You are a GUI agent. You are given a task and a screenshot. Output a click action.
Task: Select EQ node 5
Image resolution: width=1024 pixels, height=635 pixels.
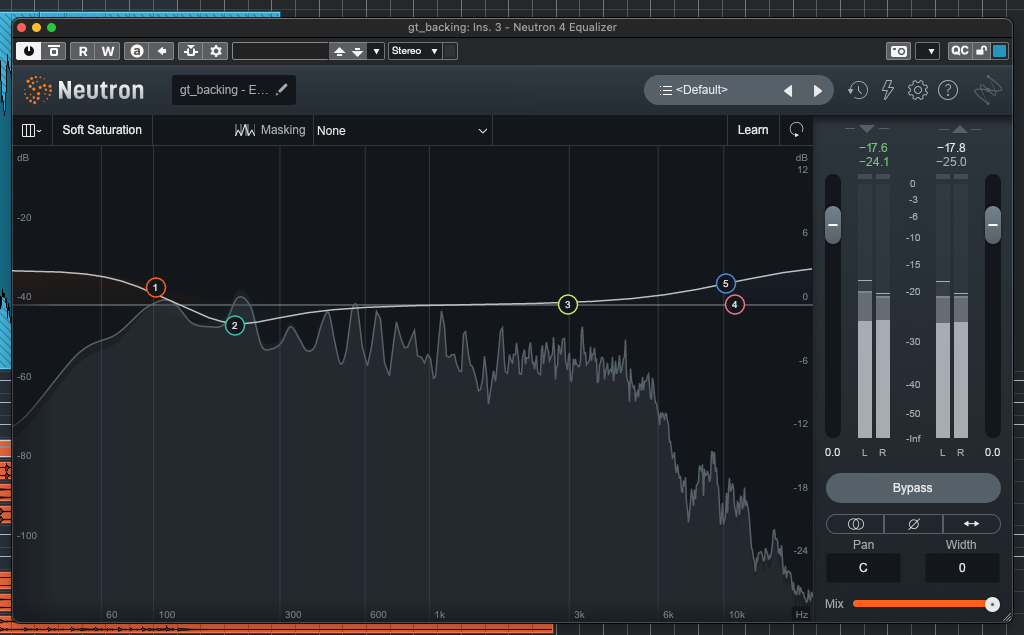[726, 284]
